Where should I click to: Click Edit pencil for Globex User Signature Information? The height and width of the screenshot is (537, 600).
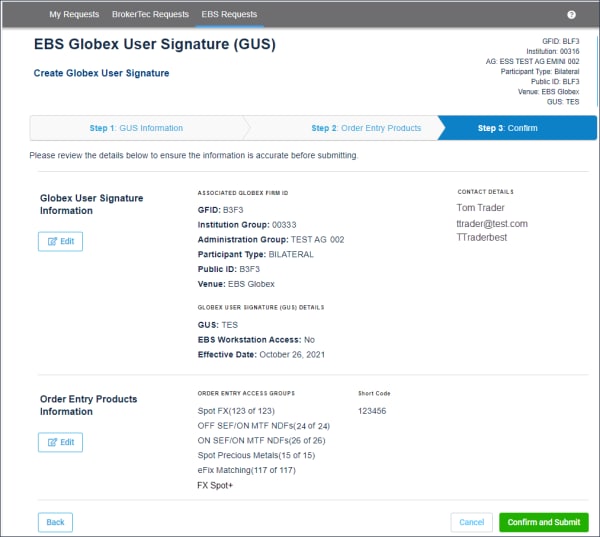click(x=60, y=242)
